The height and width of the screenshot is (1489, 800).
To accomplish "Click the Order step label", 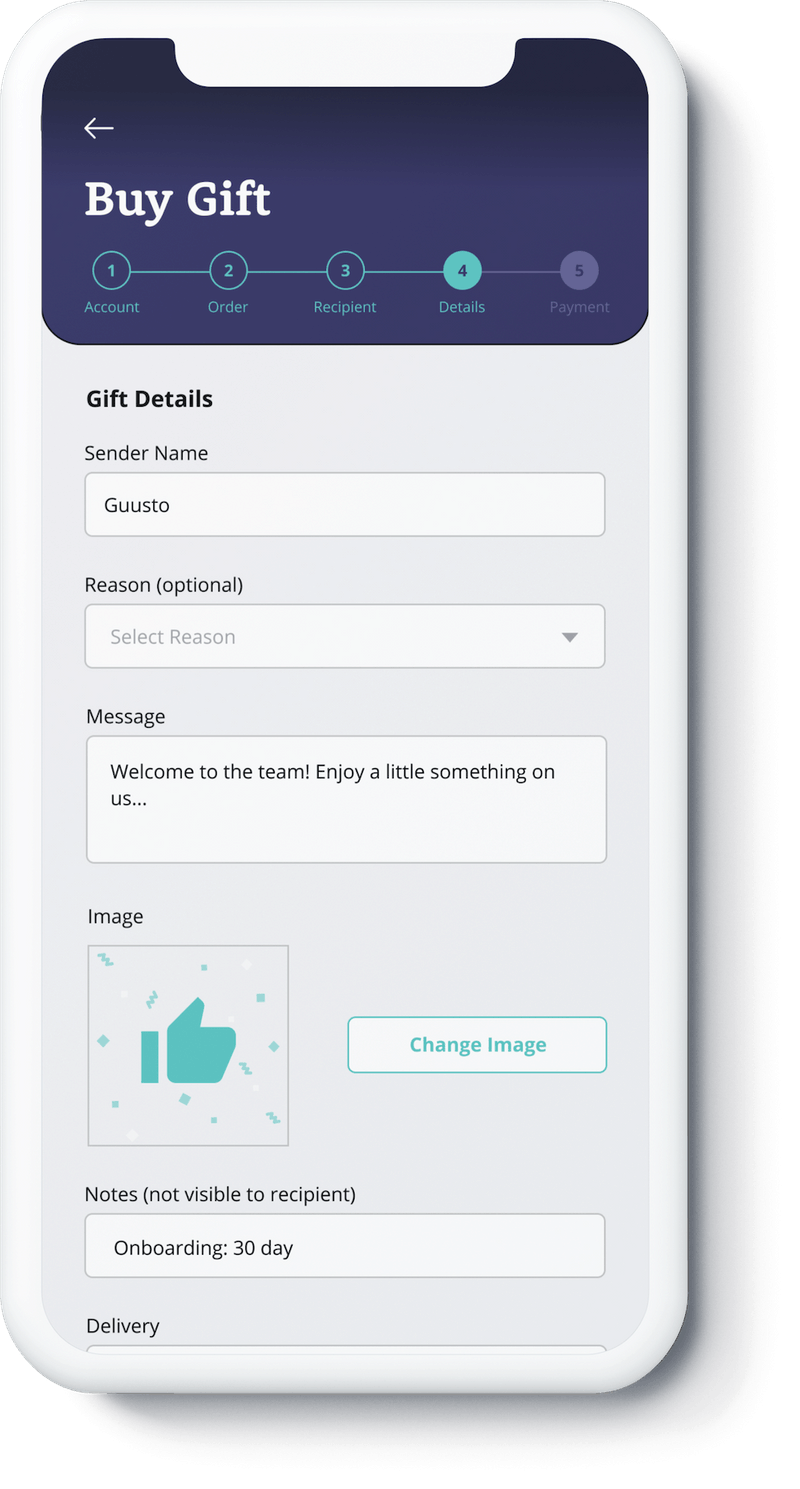I will point(228,307).
